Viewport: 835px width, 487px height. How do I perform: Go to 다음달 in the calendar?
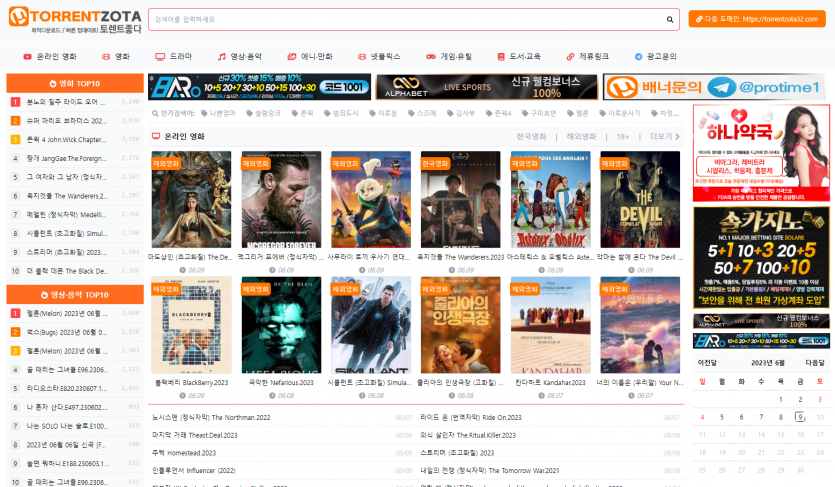(x=815, y=362)
